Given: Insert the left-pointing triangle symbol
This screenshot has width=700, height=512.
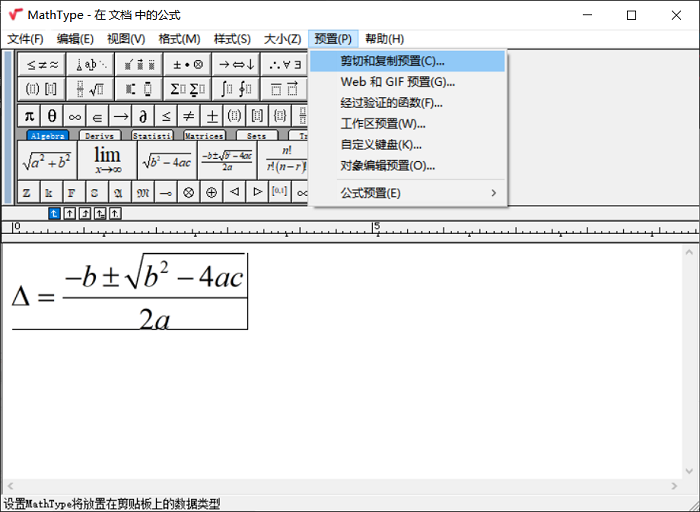Looking at the screenshot, I should pyautogui.click(x=234, y=192).
